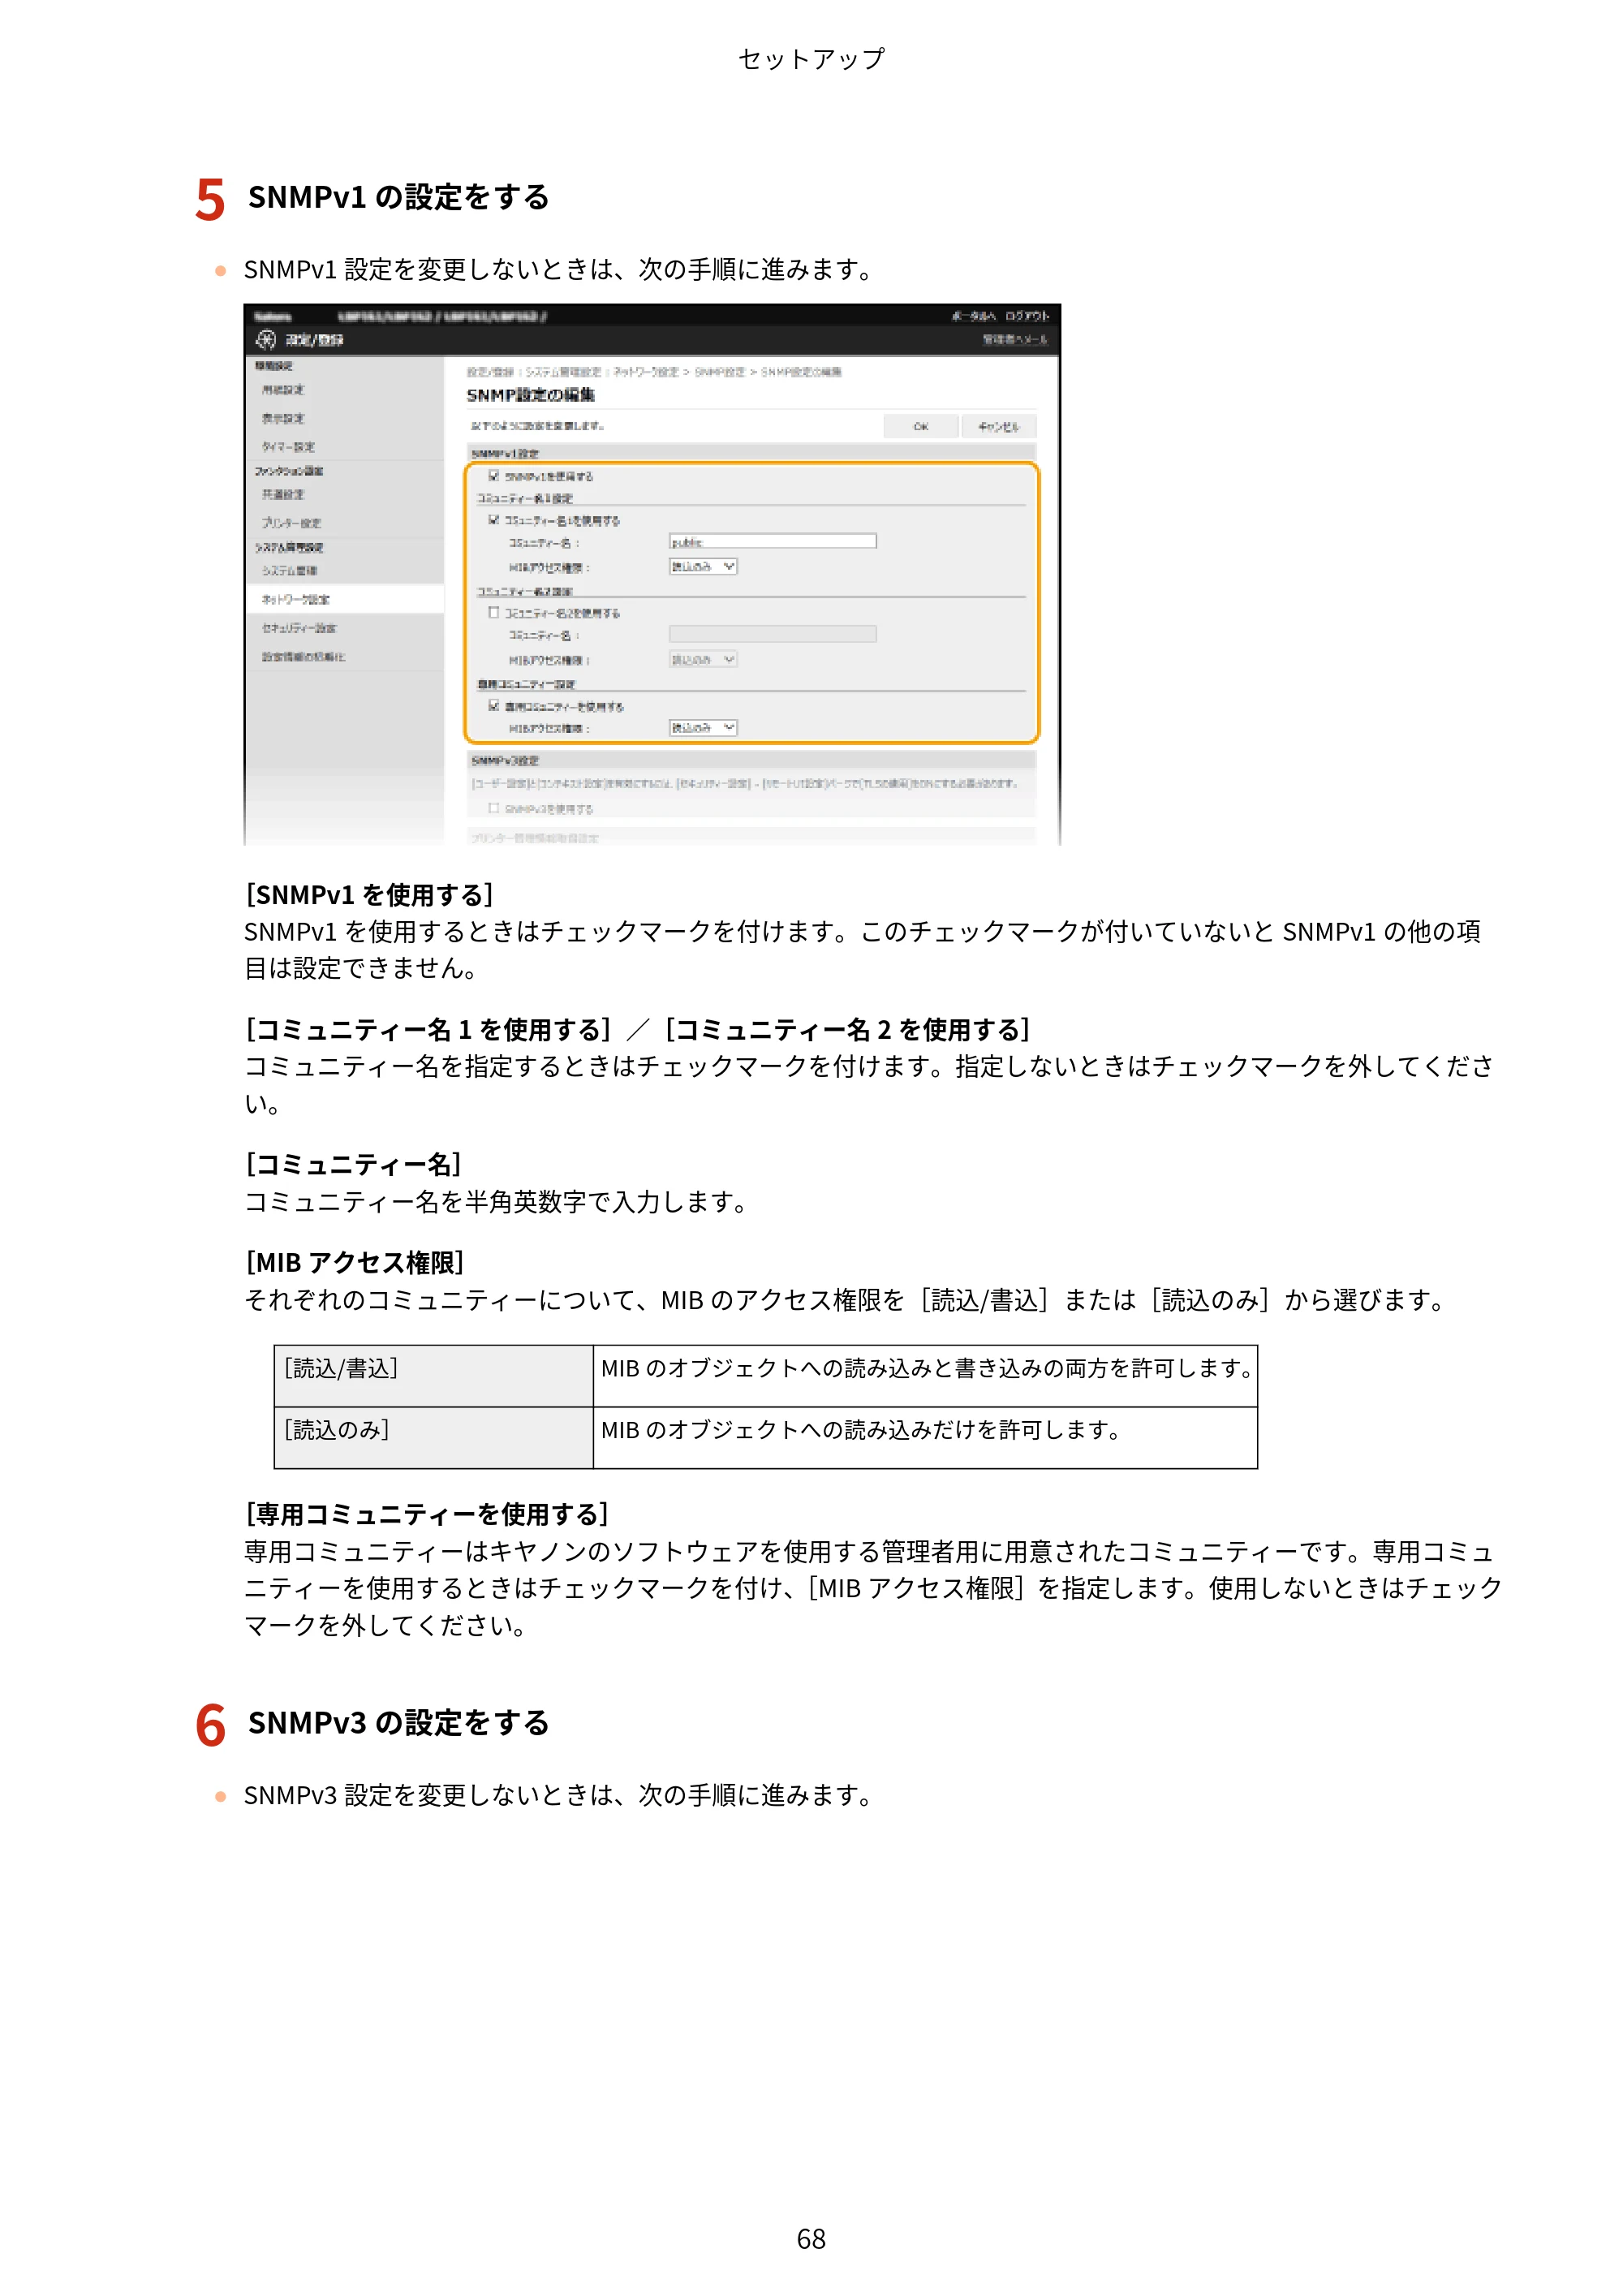Click the bold label '[MIB アクセス権限]'
1623x2296 pixels.
point(355,1263)
